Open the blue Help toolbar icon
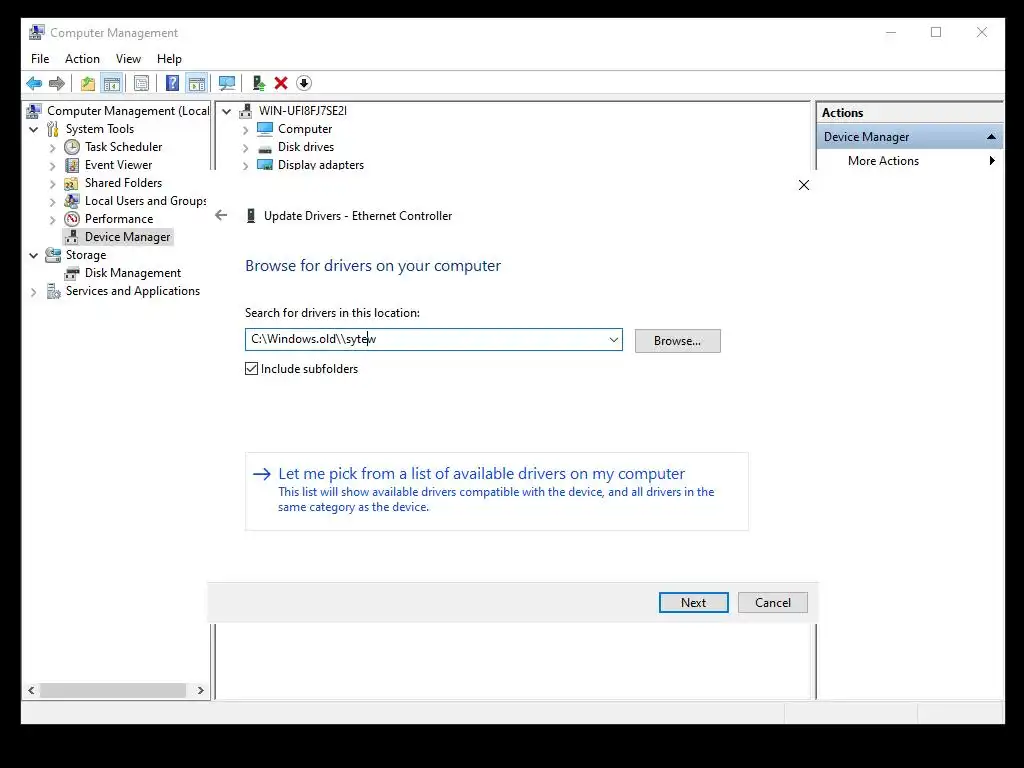The height and width of the screenshot is (768, 1024). [x=172, y=83]
